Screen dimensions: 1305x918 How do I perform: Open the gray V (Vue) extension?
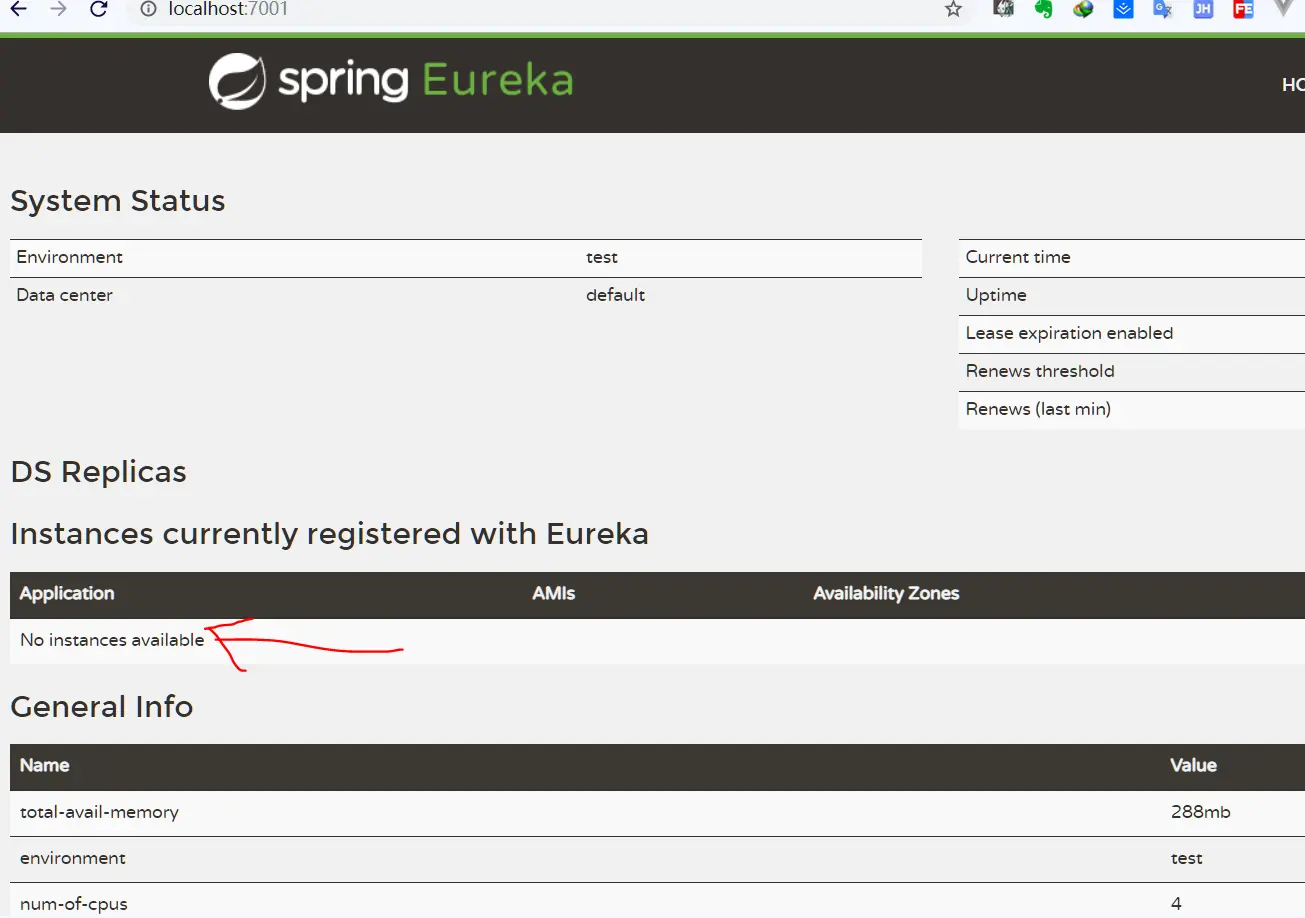[1284, 8]
